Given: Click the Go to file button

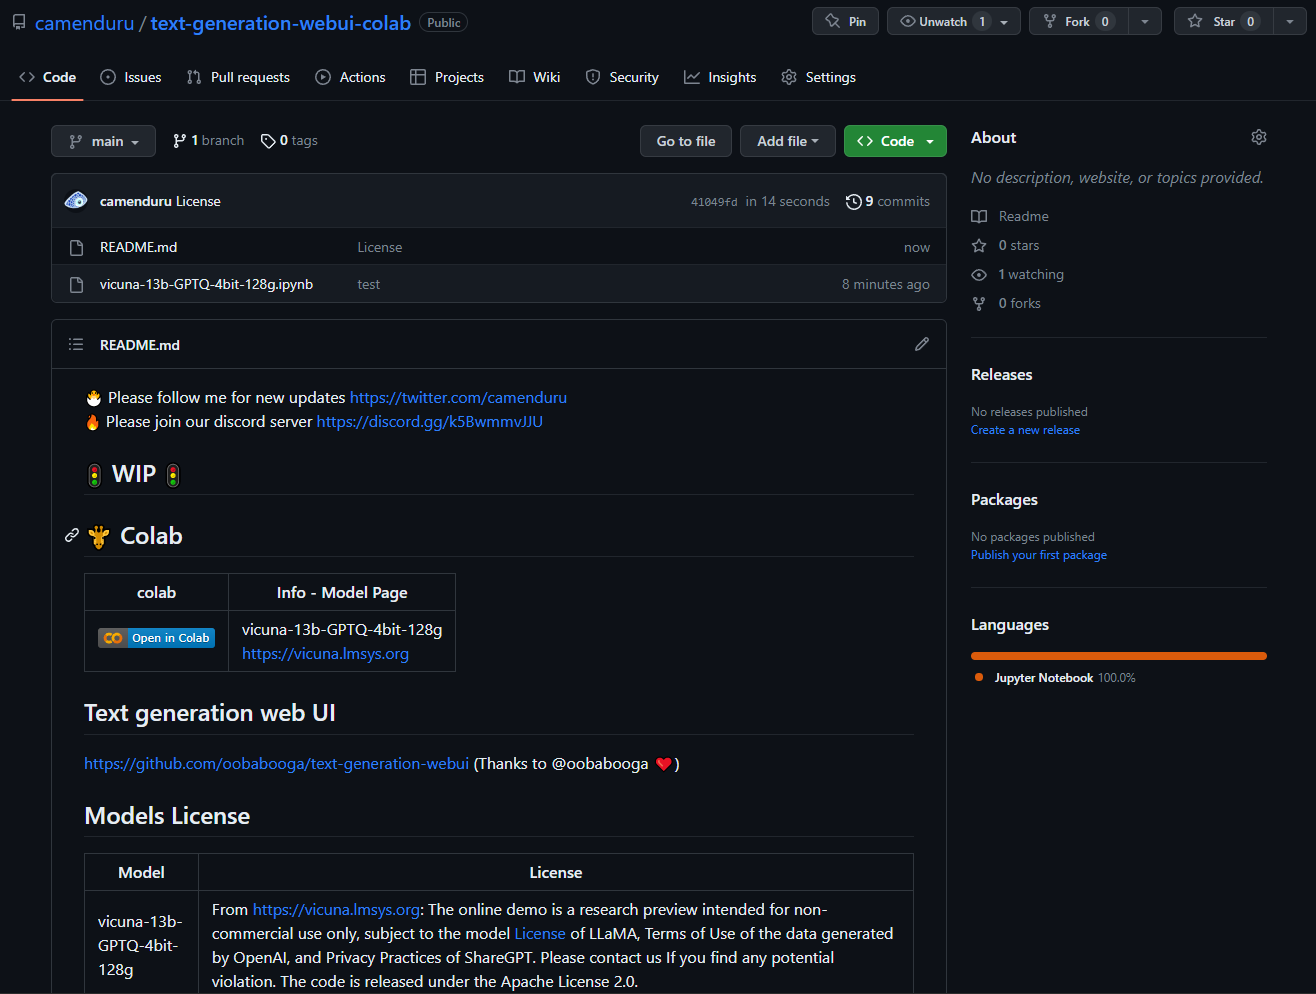Looking at the screenshot, I should pyautogui.click(x=685, y=140).
